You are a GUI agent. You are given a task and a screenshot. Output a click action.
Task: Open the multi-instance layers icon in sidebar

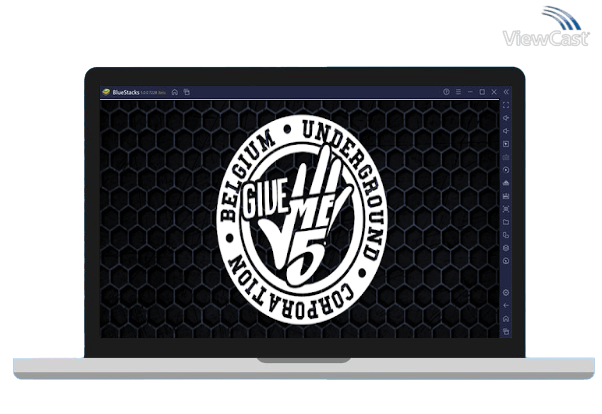click(506, 248)
